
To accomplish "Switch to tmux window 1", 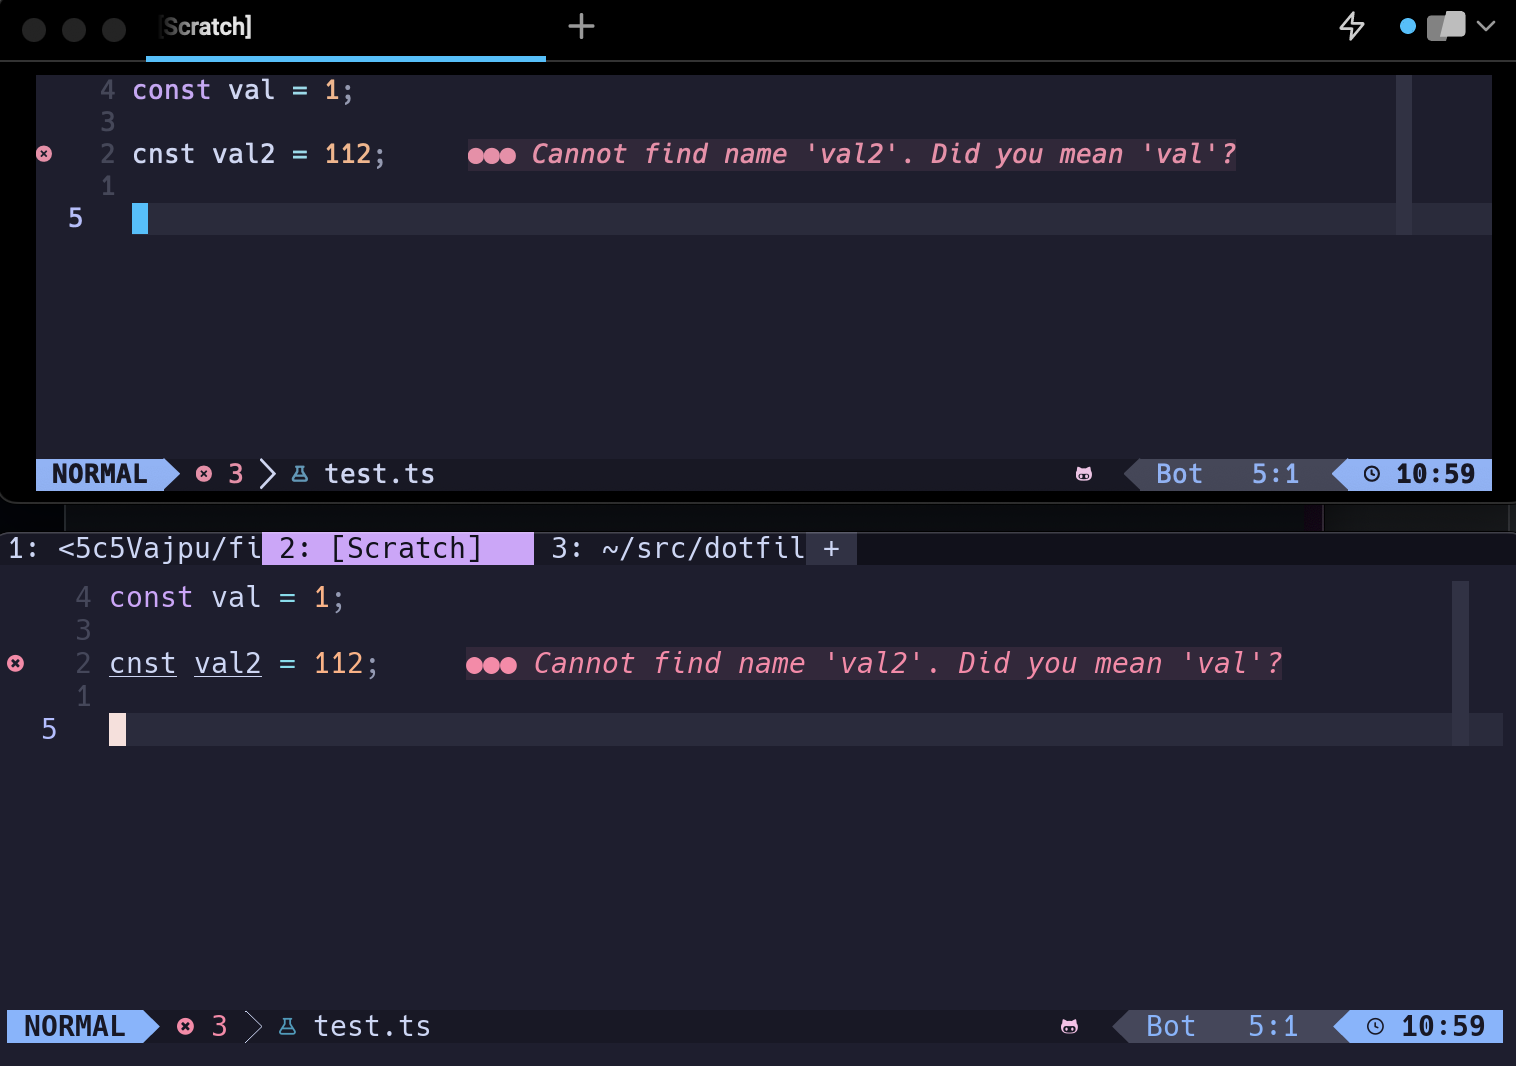I will point(130,548).
